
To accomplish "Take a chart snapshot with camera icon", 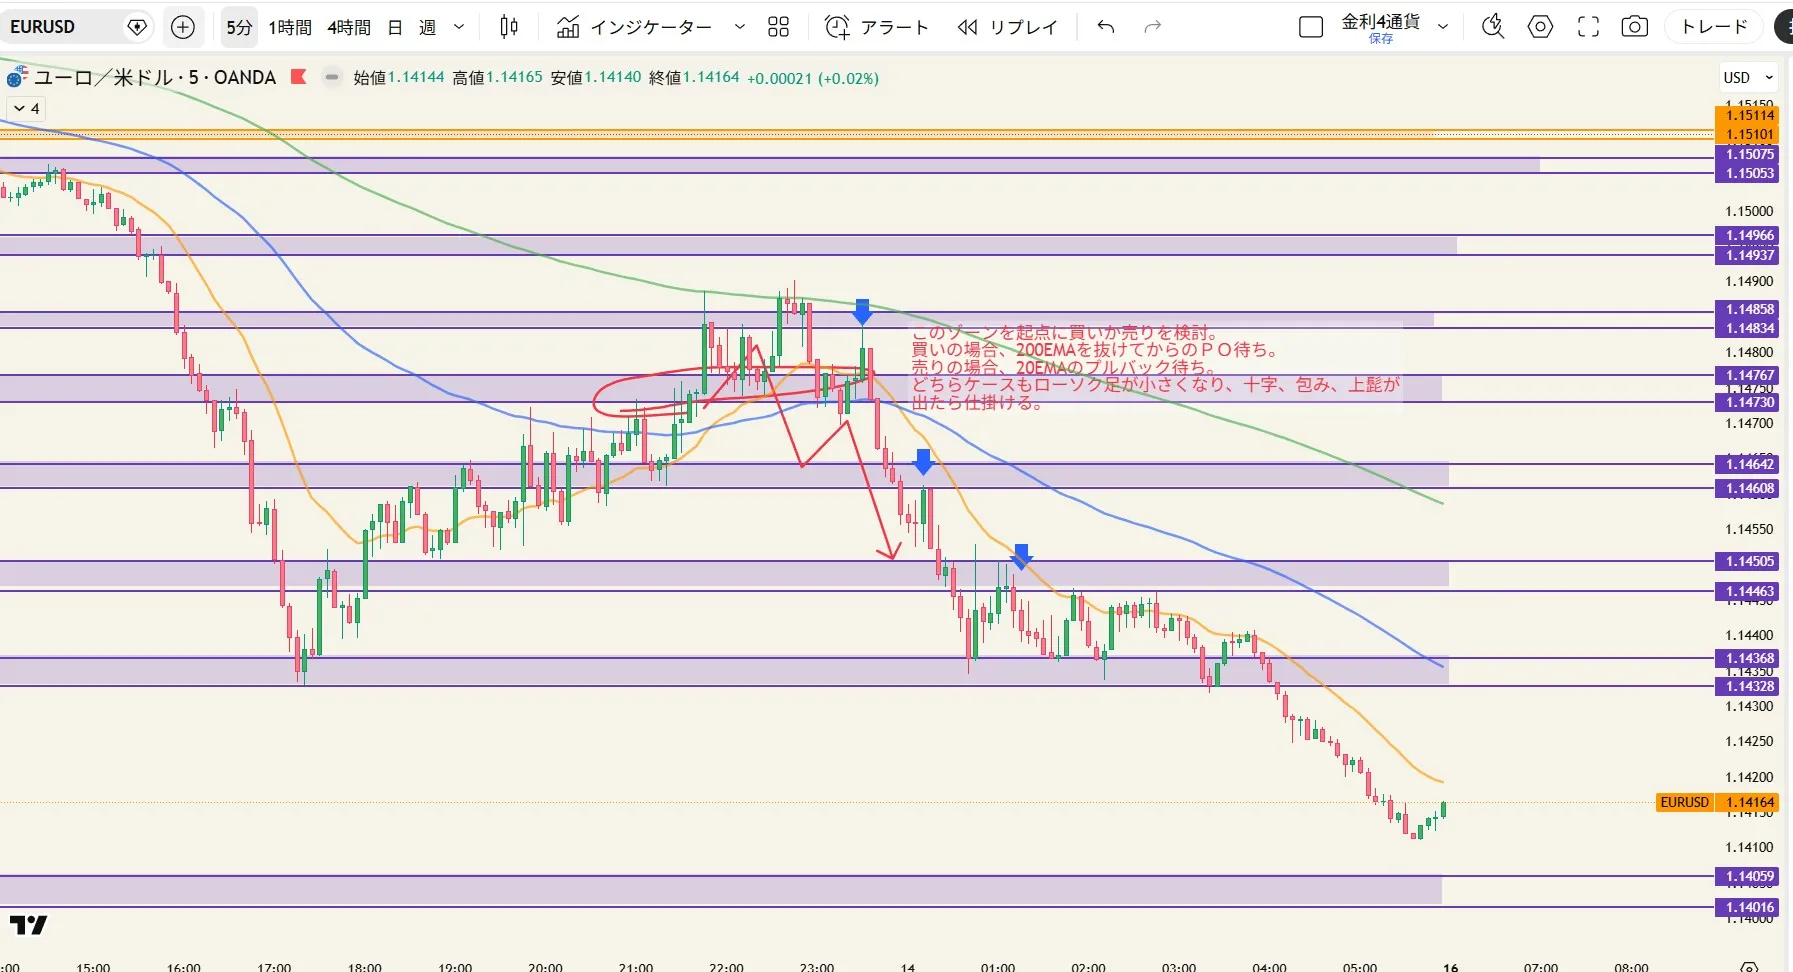I will (x=1635, y=27).
